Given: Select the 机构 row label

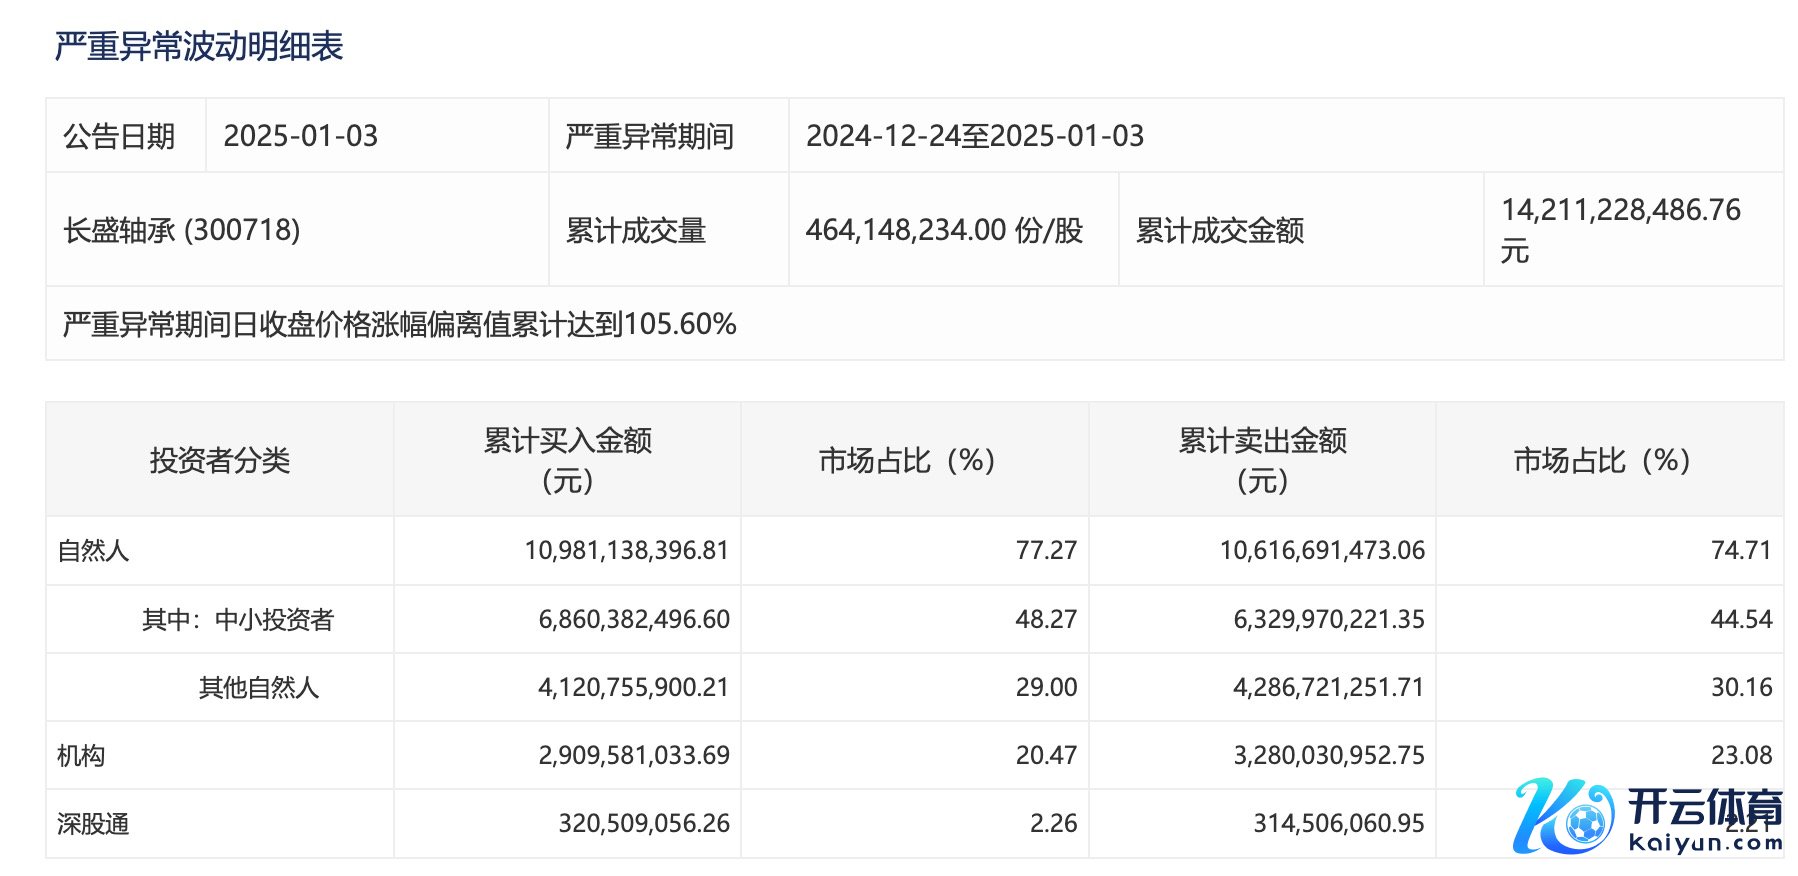Looking at the screenshot, I should (81, 756).
